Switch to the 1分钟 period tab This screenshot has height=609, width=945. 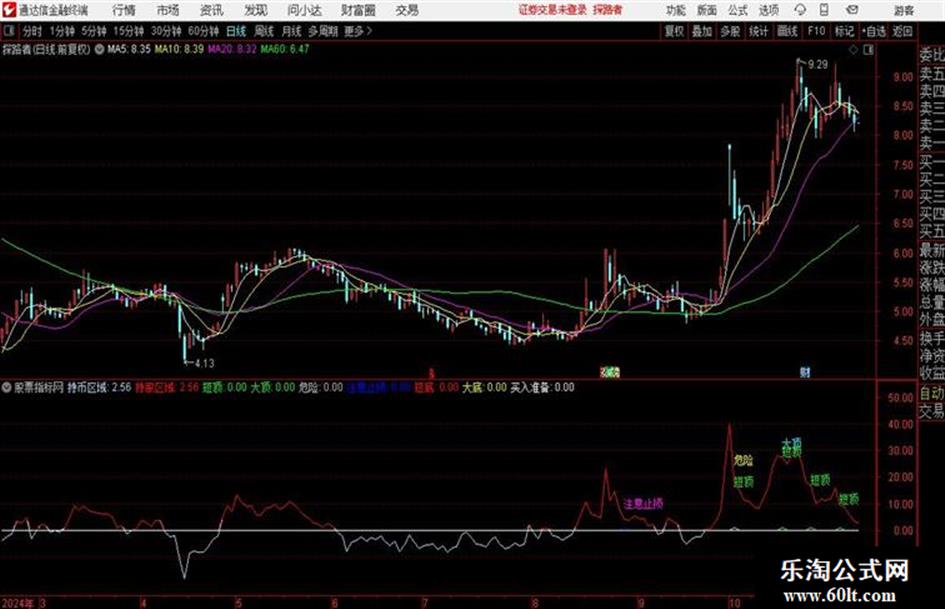tap(62, 31)
